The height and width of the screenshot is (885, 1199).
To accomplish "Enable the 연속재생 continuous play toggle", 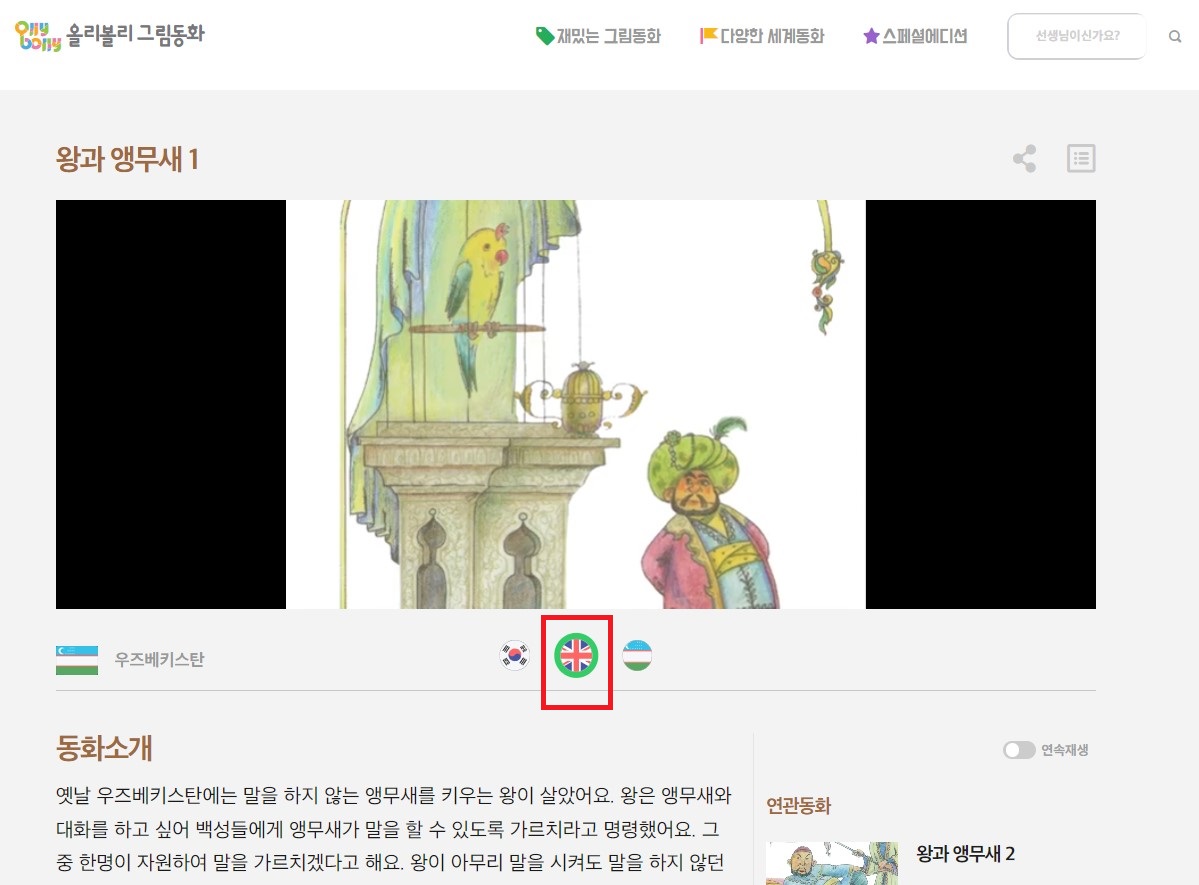I will [x=1021, y=748].
